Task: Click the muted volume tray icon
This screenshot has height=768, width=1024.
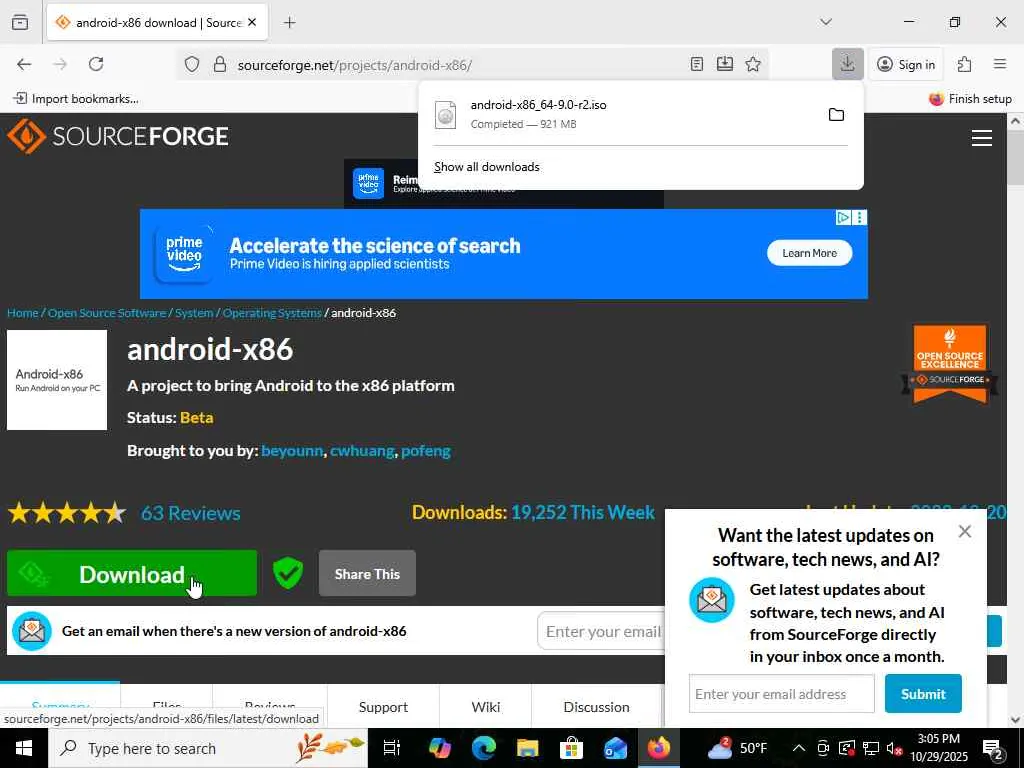Action: [x=894, y=749]
